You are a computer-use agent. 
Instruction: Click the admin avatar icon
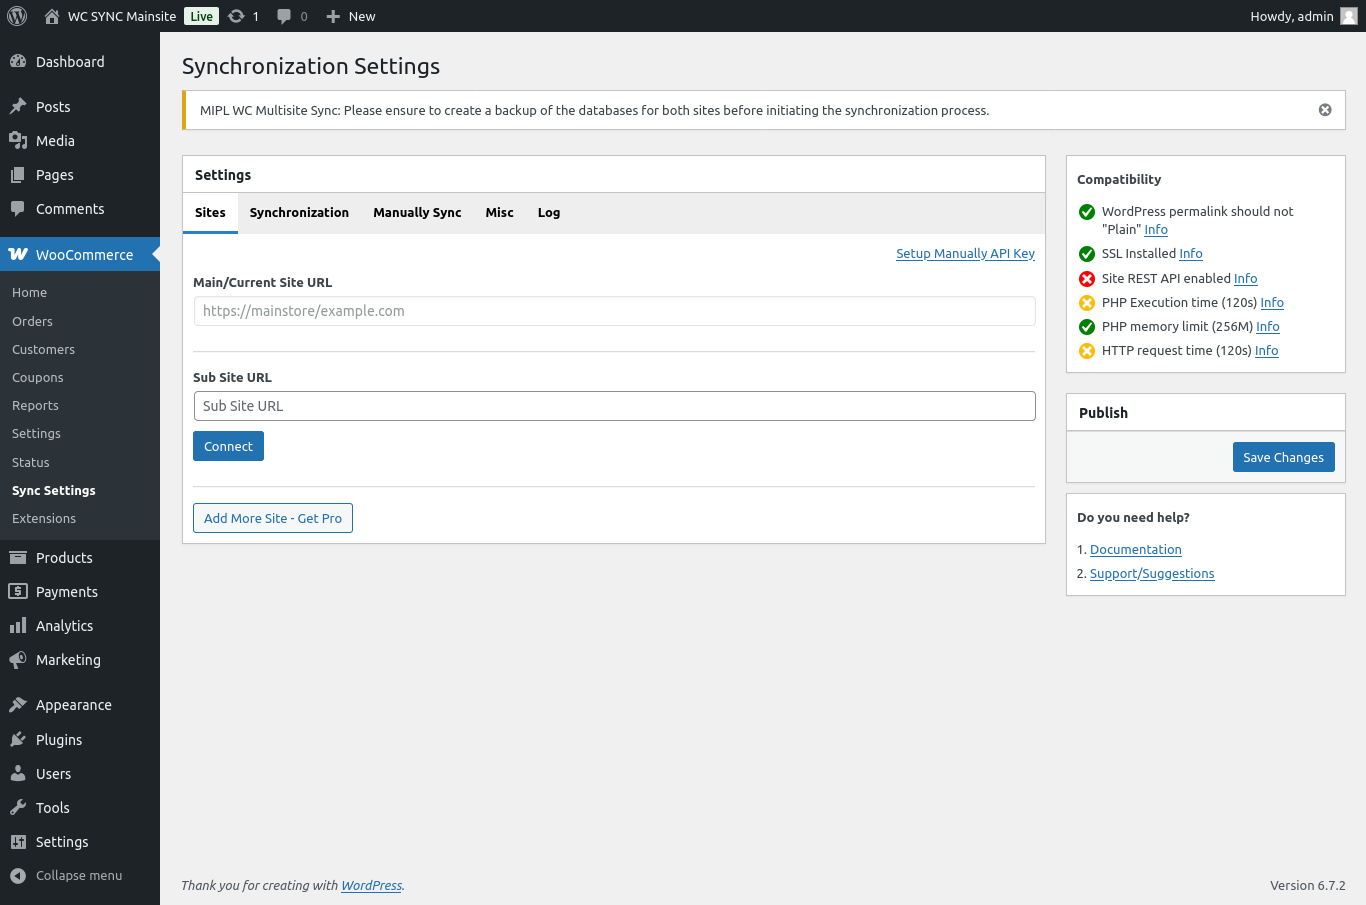point(1349,16)
